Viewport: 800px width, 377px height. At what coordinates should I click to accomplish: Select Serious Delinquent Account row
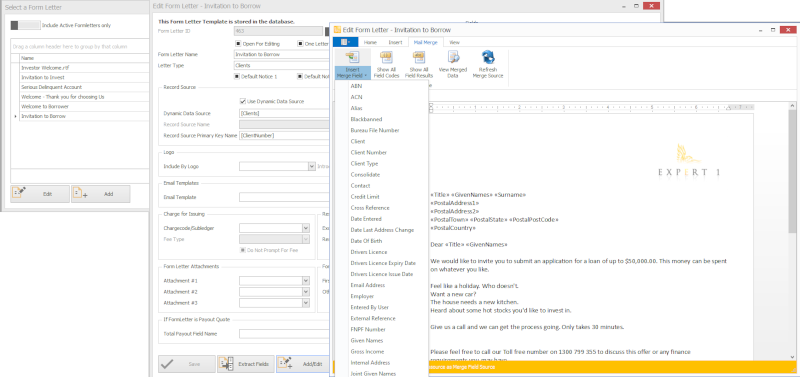tap(84, 87)
